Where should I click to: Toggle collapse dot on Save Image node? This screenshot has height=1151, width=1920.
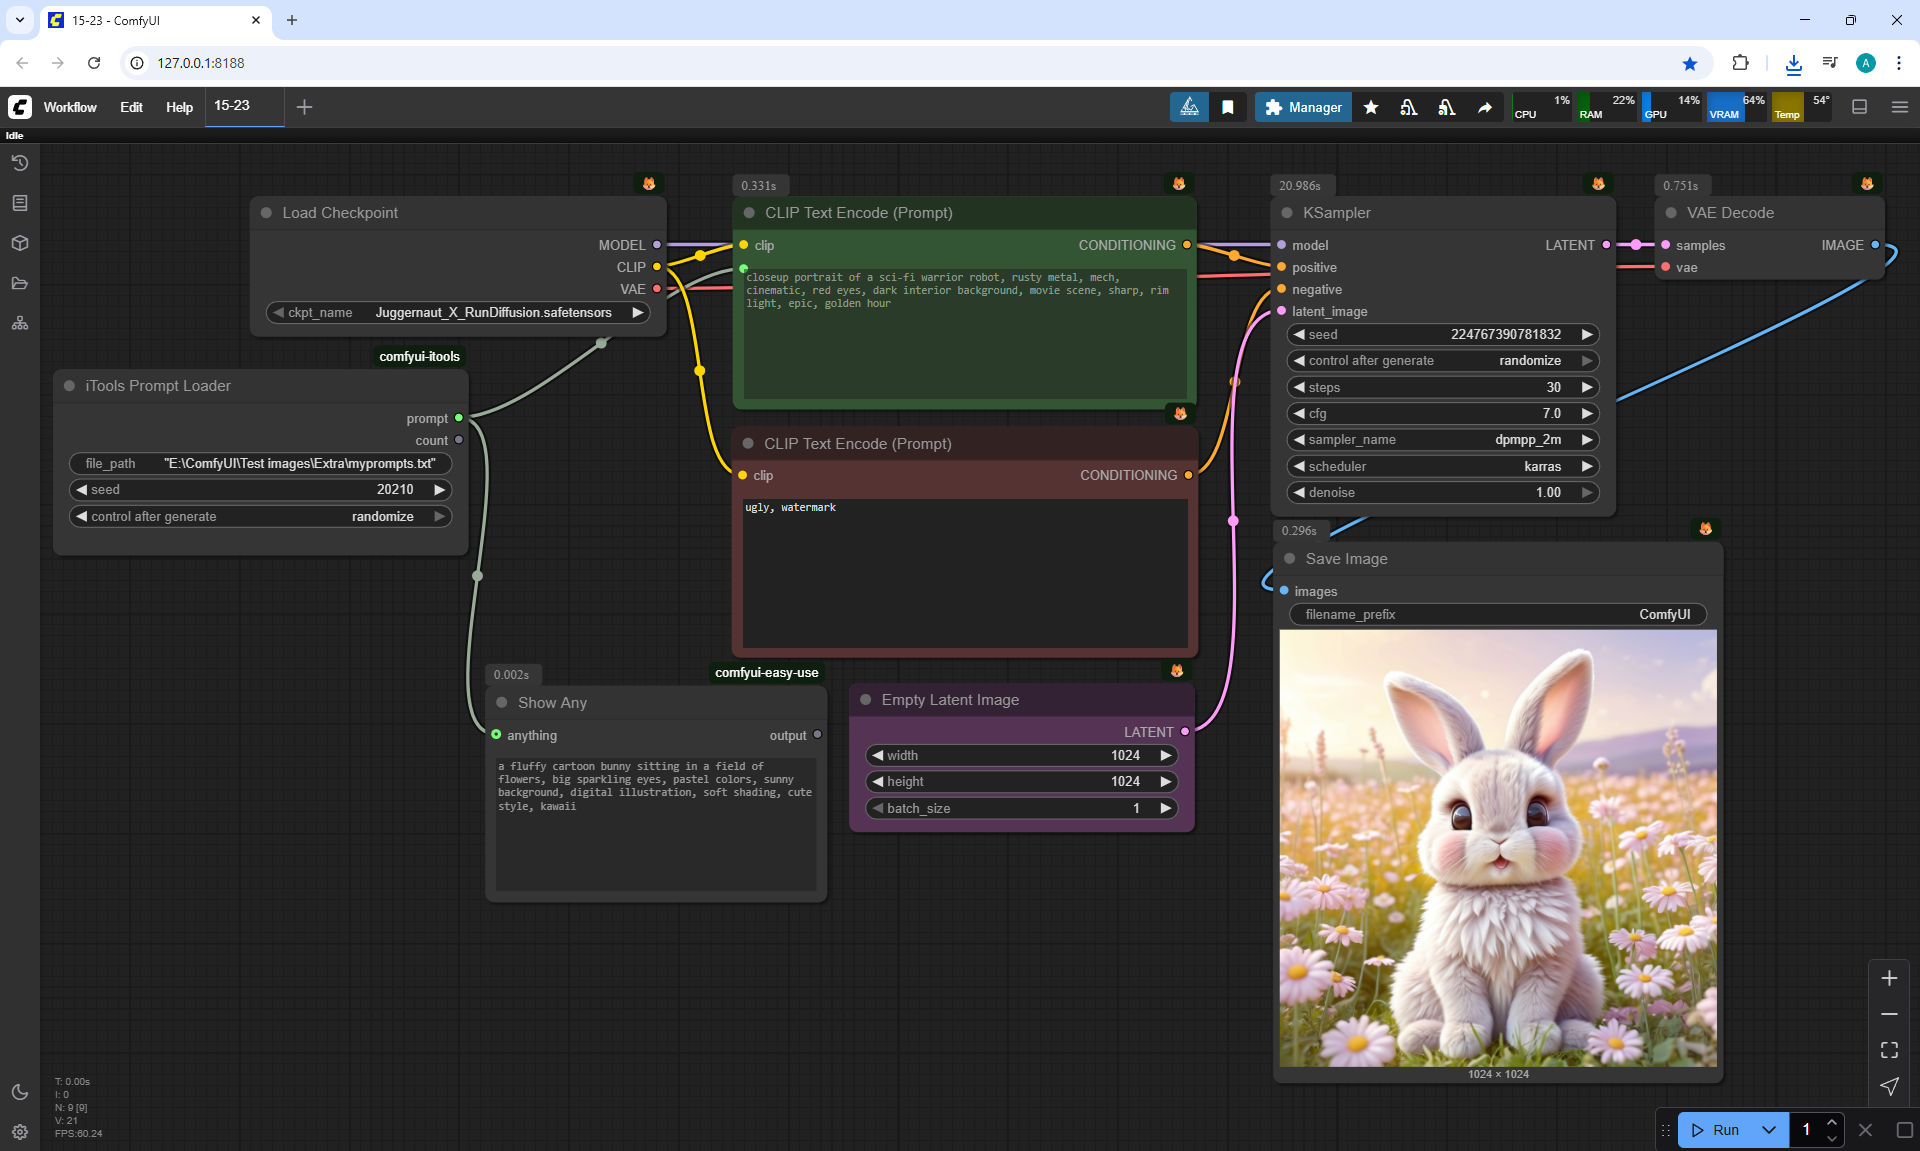tap(1290, 559)
